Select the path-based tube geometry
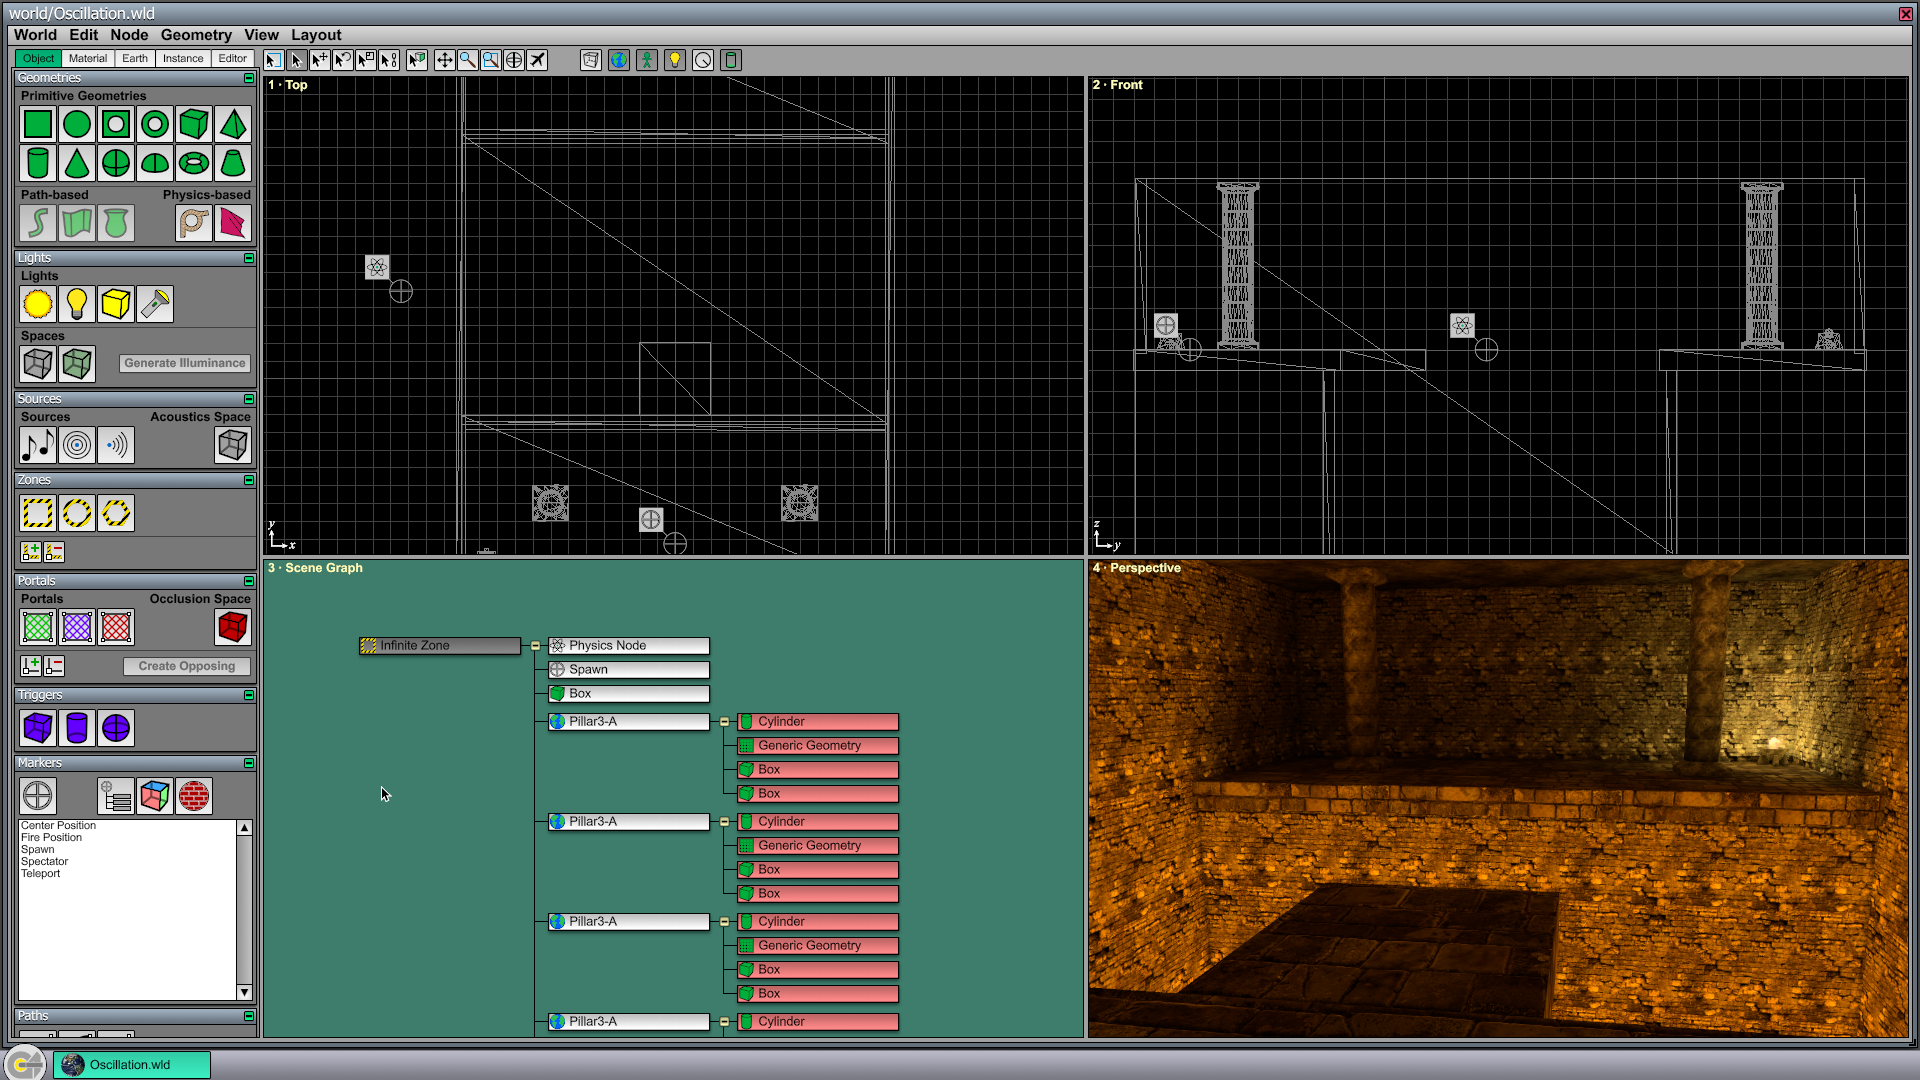This screenshot has height=1080, width=1920. (38, 223)
